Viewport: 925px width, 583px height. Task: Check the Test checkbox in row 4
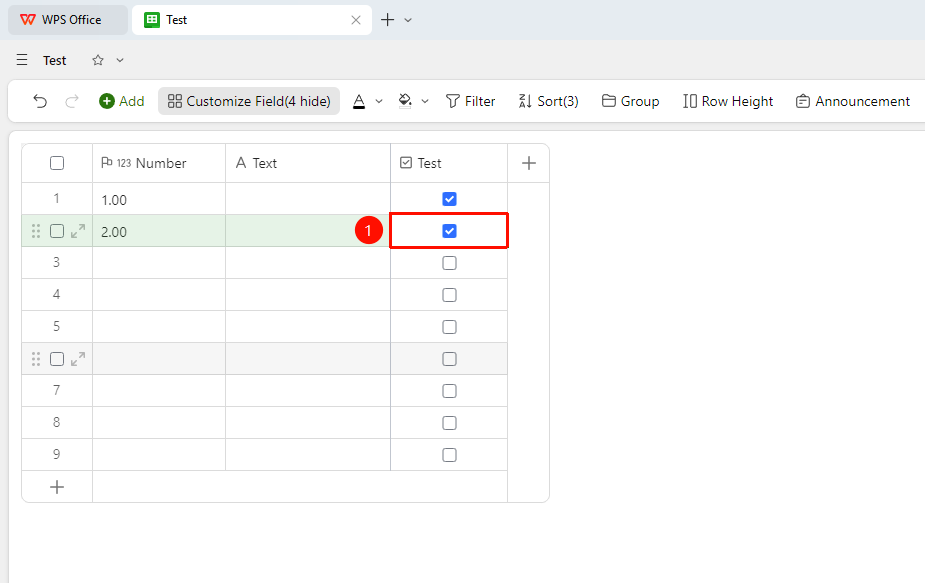coord(449,294)
